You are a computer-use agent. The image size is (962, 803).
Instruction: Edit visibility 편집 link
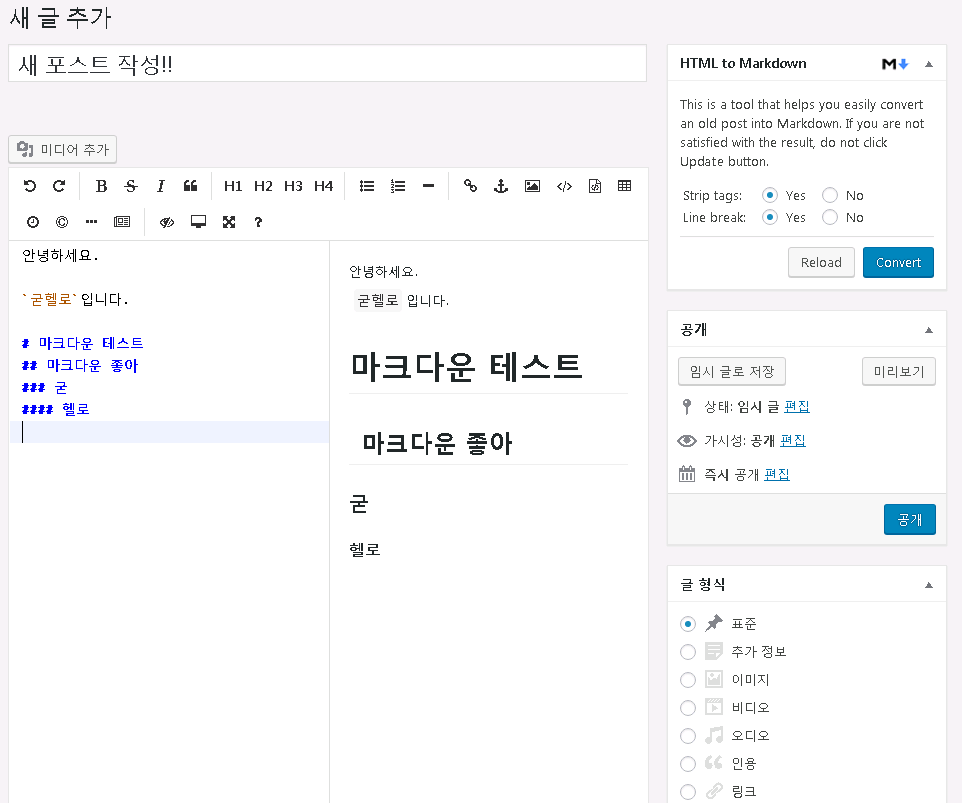(793, 440)
